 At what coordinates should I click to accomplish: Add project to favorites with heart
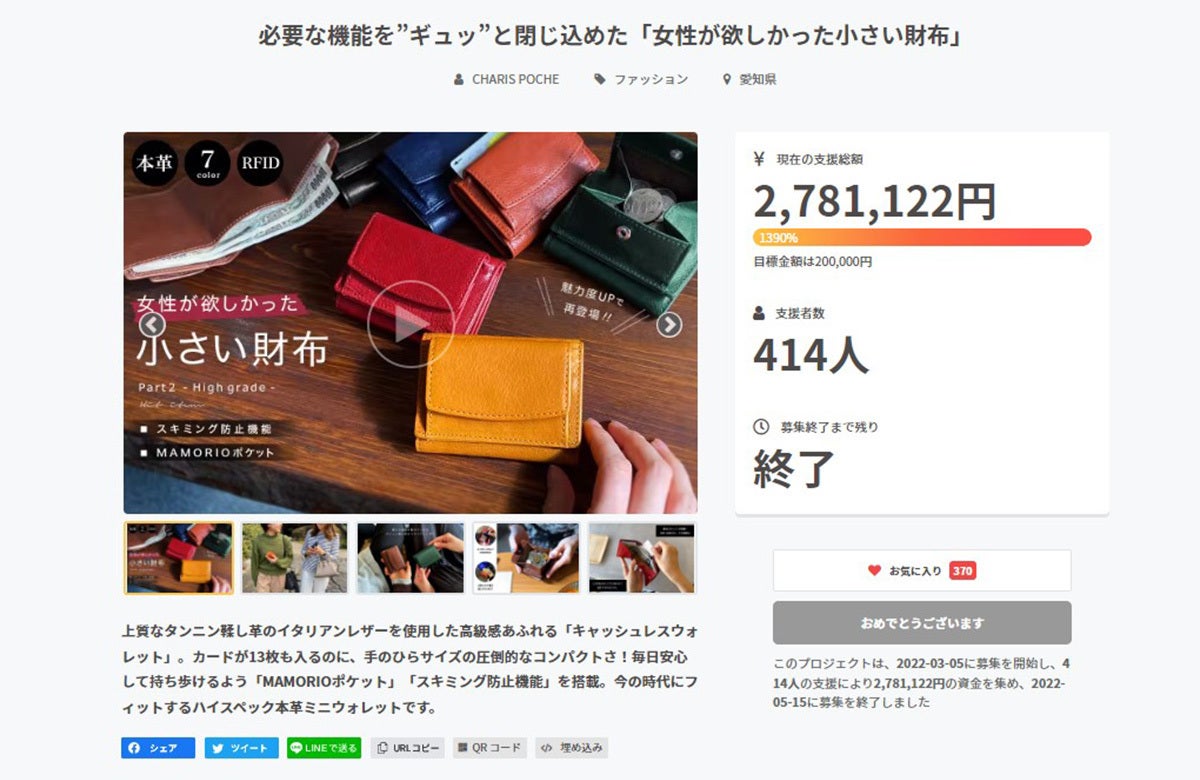[x=922, y=570]
